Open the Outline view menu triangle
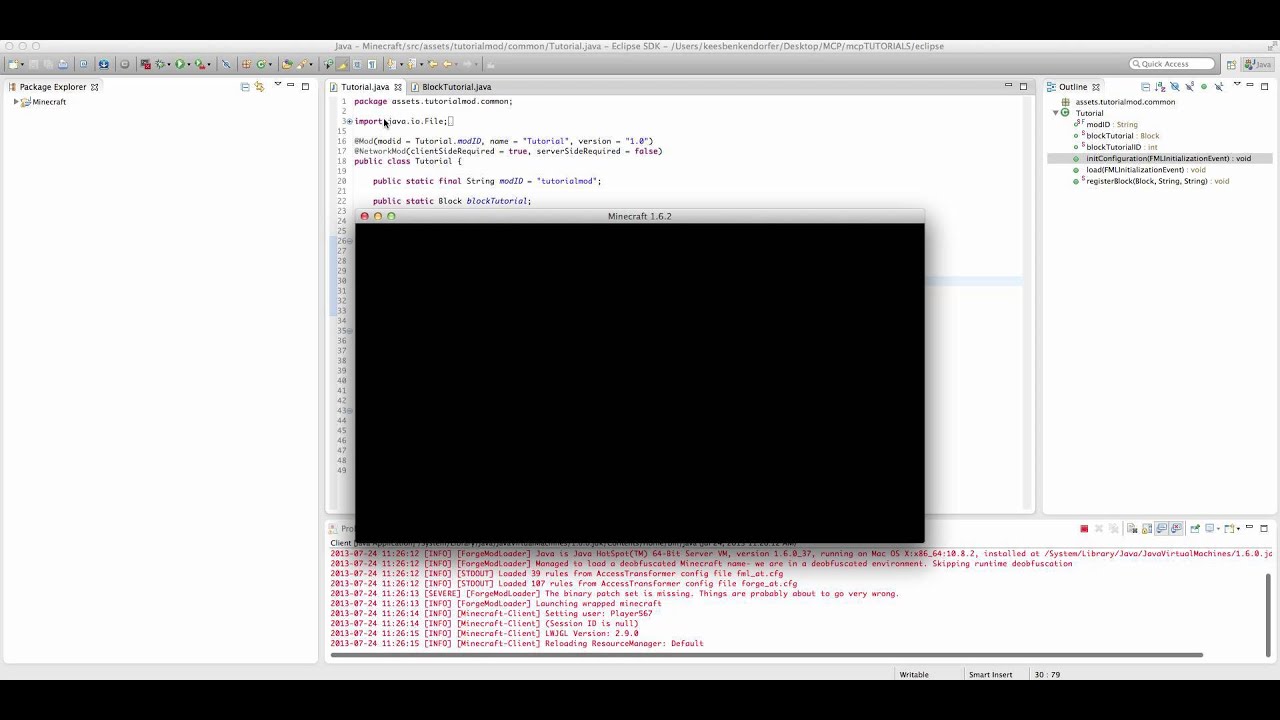This screenshot has width=1280, height=720. point(1237,84)
